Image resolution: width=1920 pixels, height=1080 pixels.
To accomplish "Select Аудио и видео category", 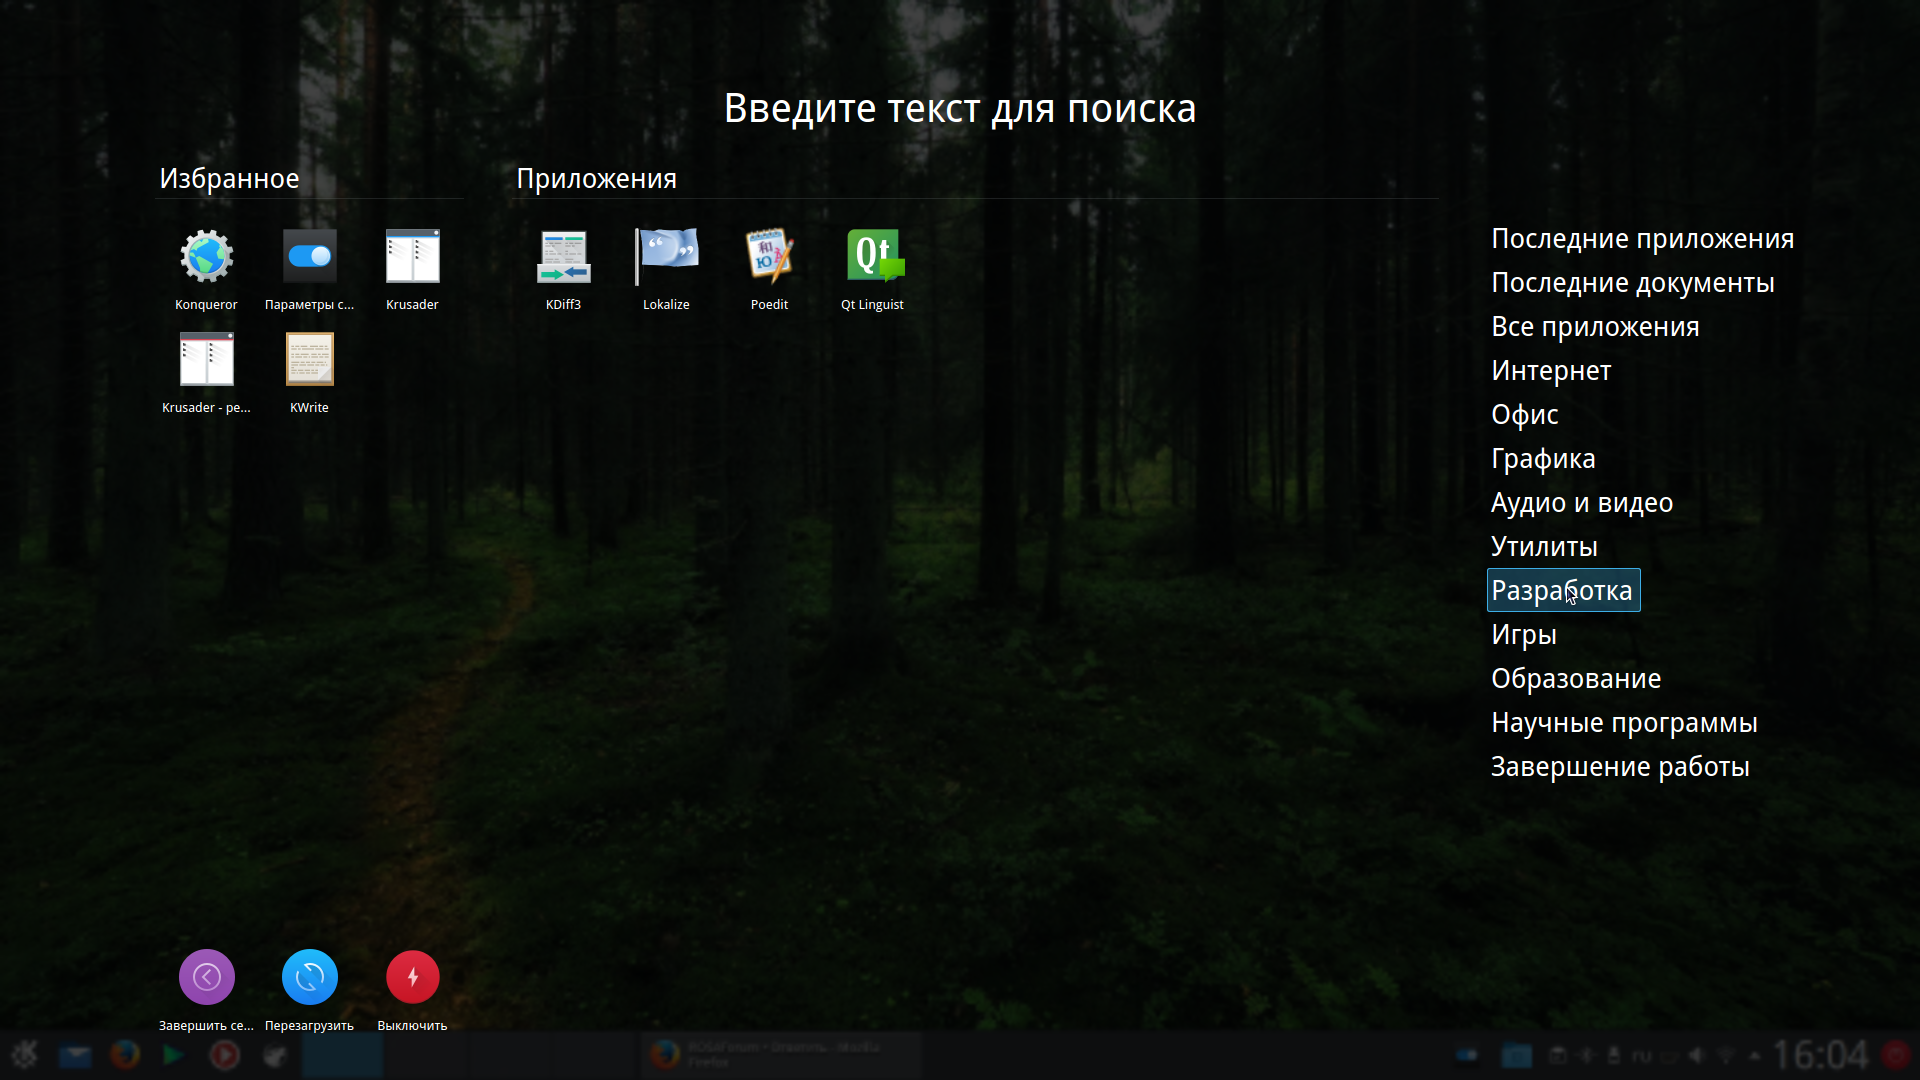I will (x=1581, y=503).
